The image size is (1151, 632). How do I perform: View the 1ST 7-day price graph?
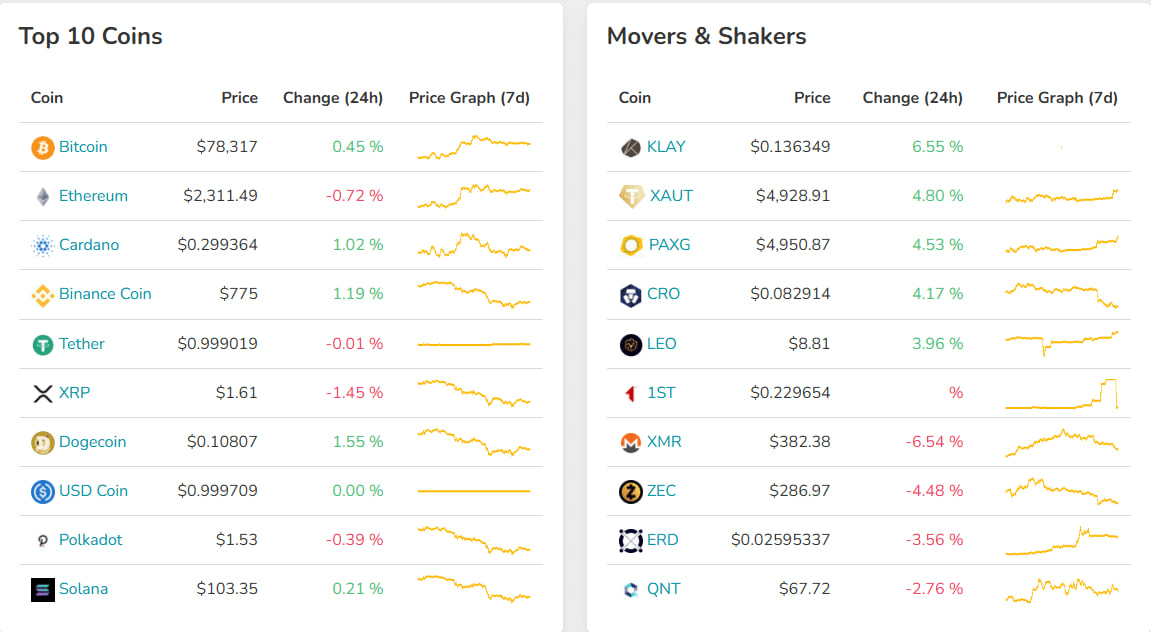coord(1061,393)
